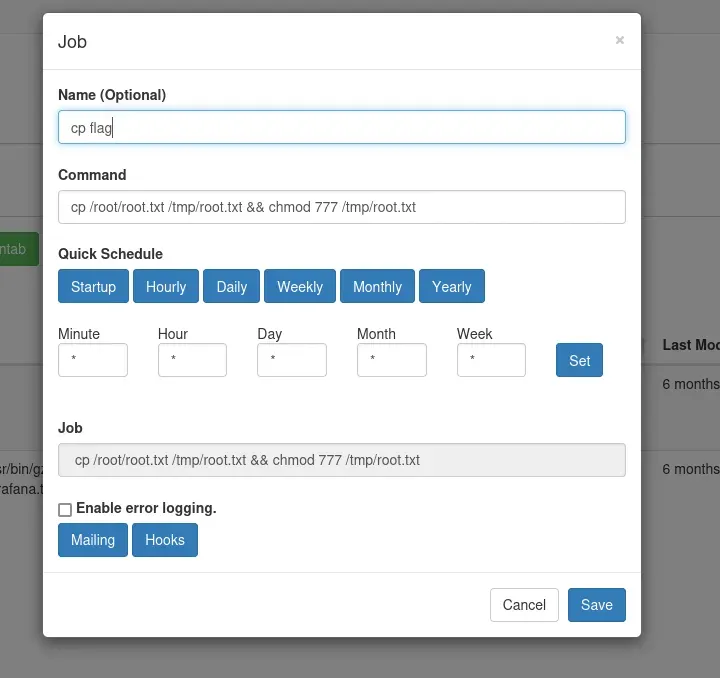The image size is (720, 678).
Task: Focus the Month input box
Action: [x=391, y=360]
